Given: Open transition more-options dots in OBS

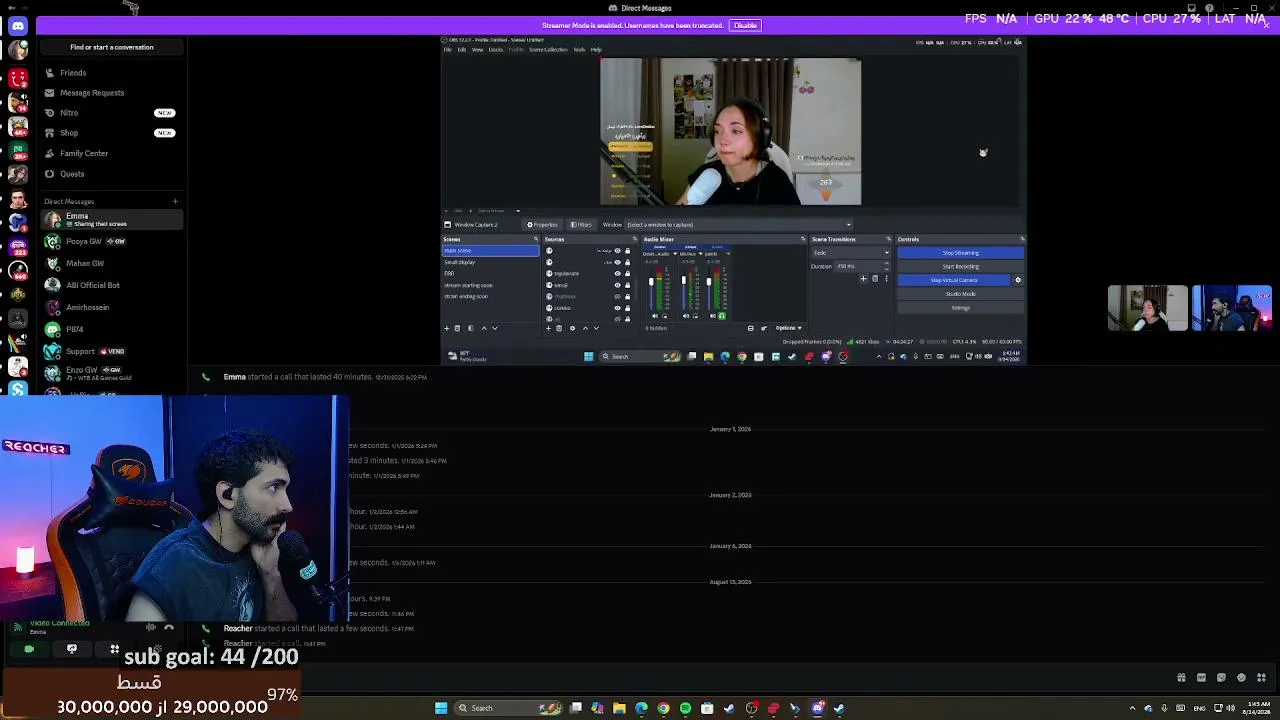Looking at the screenshot, I should click(886, 279).
